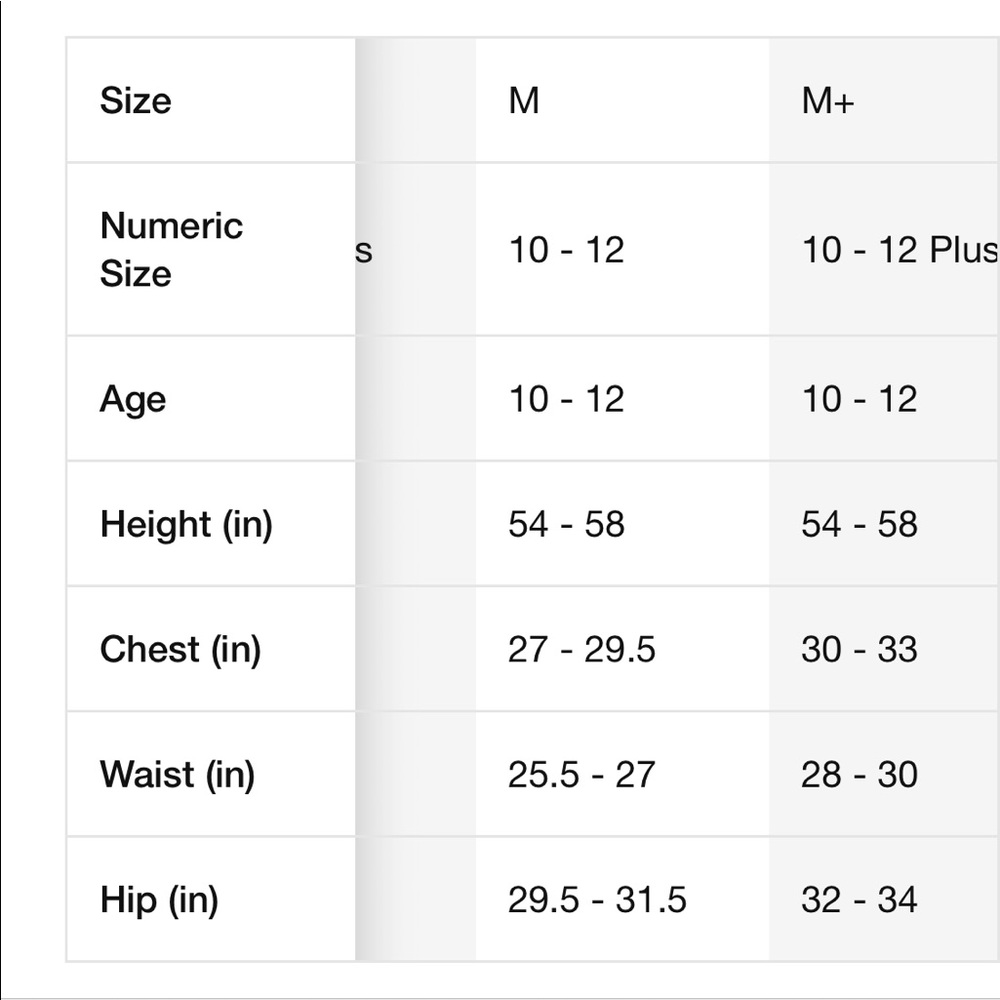Select the M height 54 - 58 cell
This screenshot has width=1000, height=1000.
[x=622, y=524]
